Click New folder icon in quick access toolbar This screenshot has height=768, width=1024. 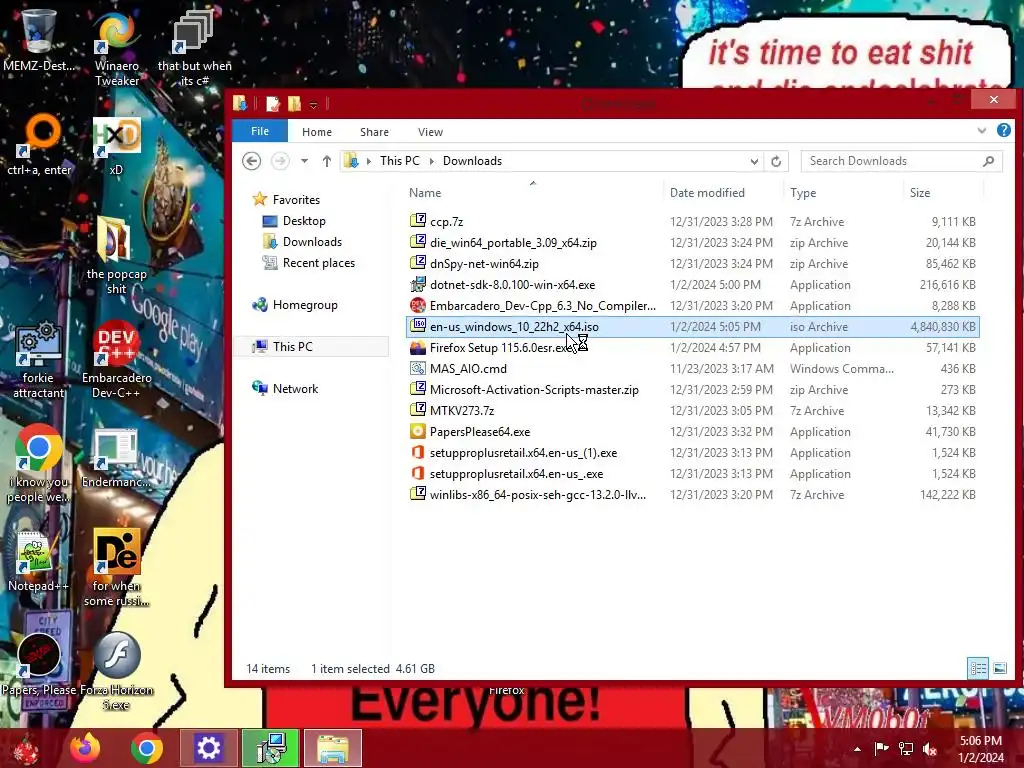pos(295,103)
